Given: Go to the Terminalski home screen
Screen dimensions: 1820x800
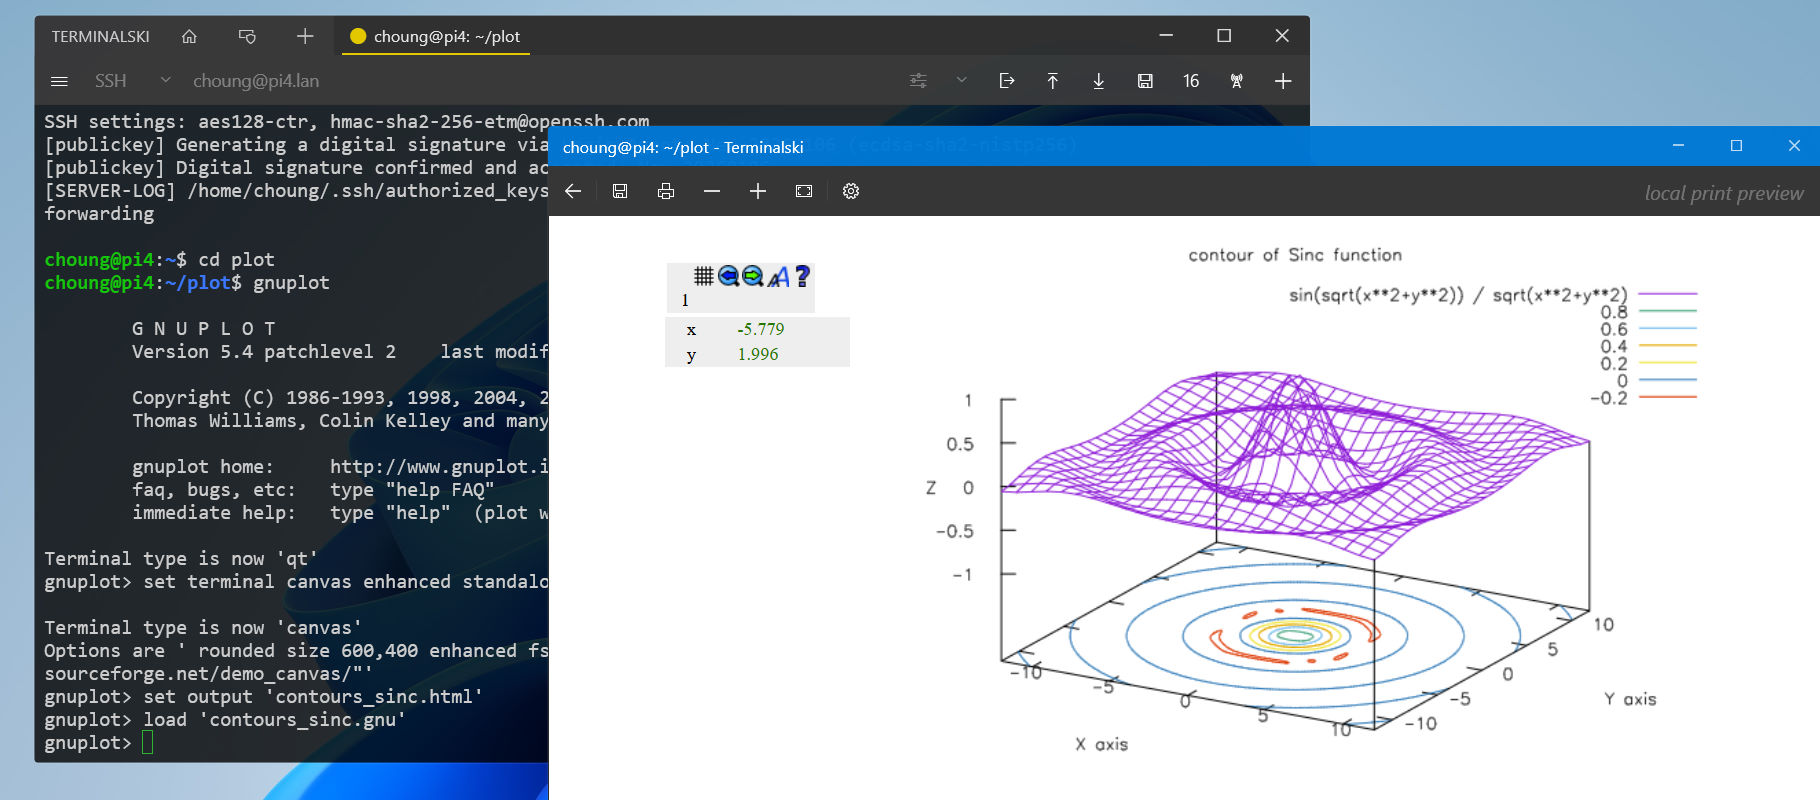Looking at the screenshot, I should (x=189, y=37).
